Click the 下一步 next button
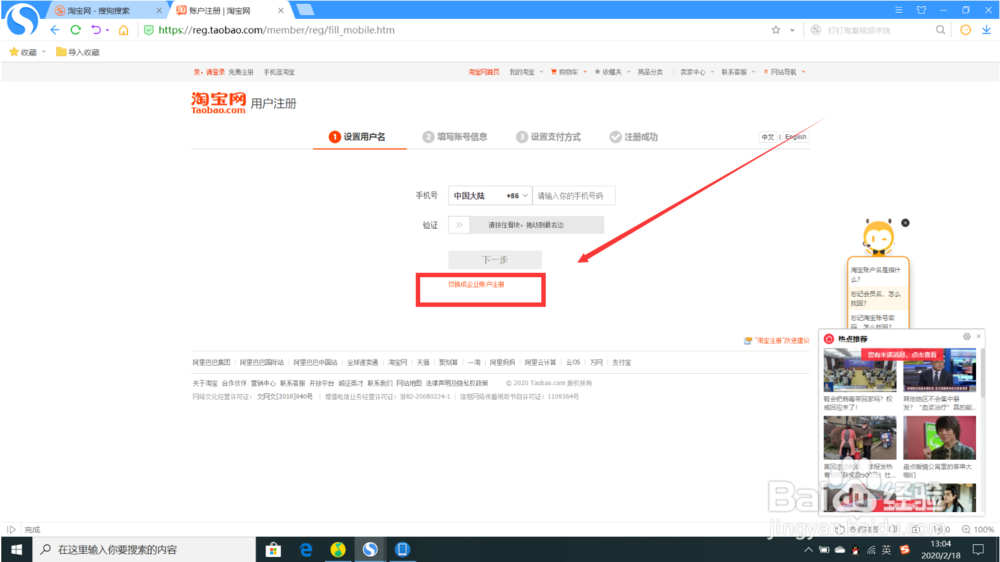1000x562 pixels. 495,260
